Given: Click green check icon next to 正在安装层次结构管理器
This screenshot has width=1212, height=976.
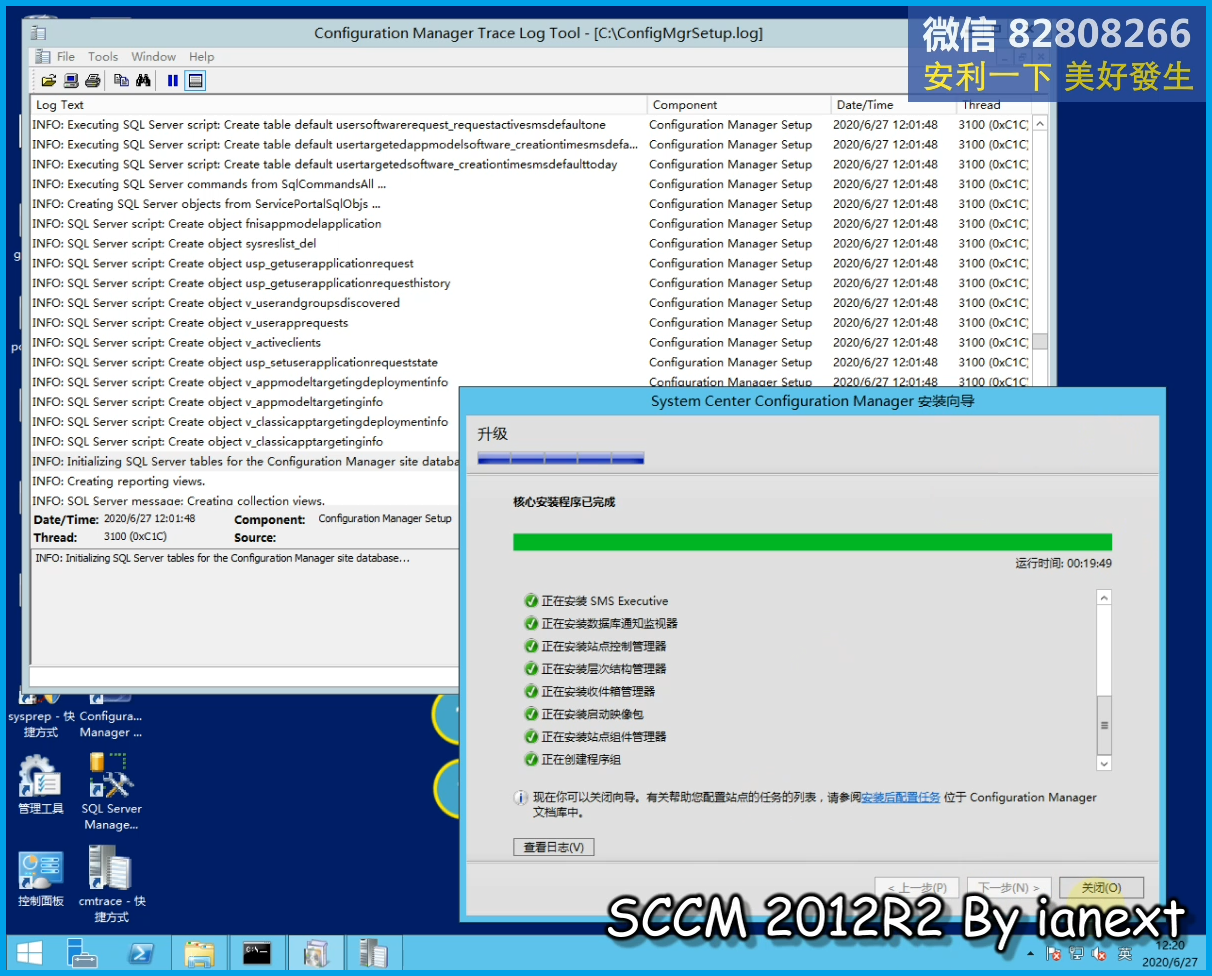Looking at the screenshot, I should tap(531, 668).
